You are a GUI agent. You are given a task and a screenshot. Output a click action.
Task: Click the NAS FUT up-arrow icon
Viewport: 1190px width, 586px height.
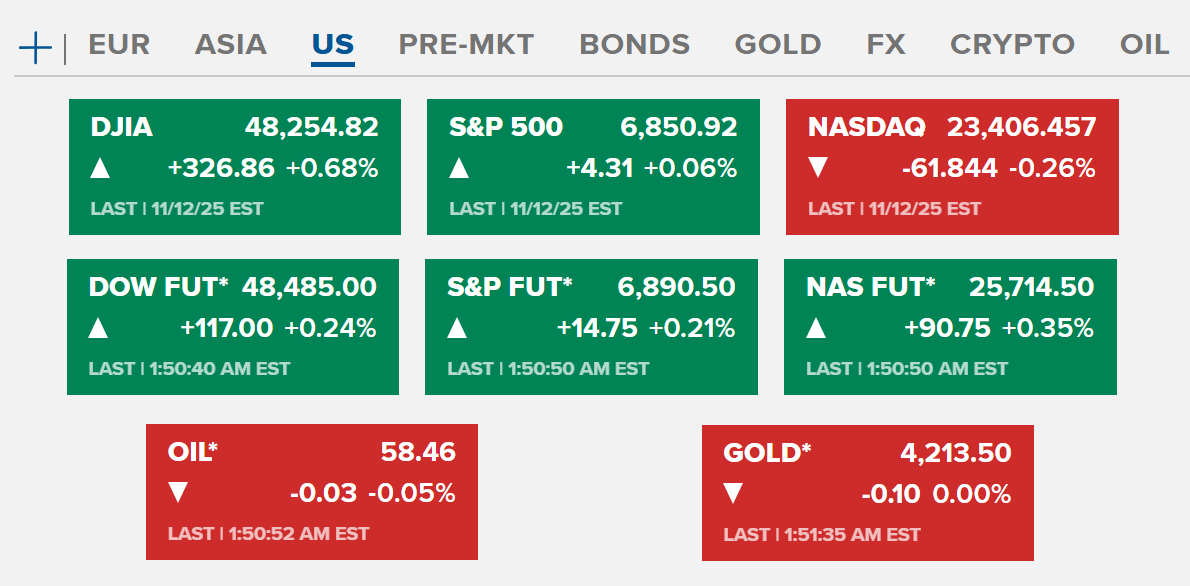pyautogui.click(x=816, y=328)
